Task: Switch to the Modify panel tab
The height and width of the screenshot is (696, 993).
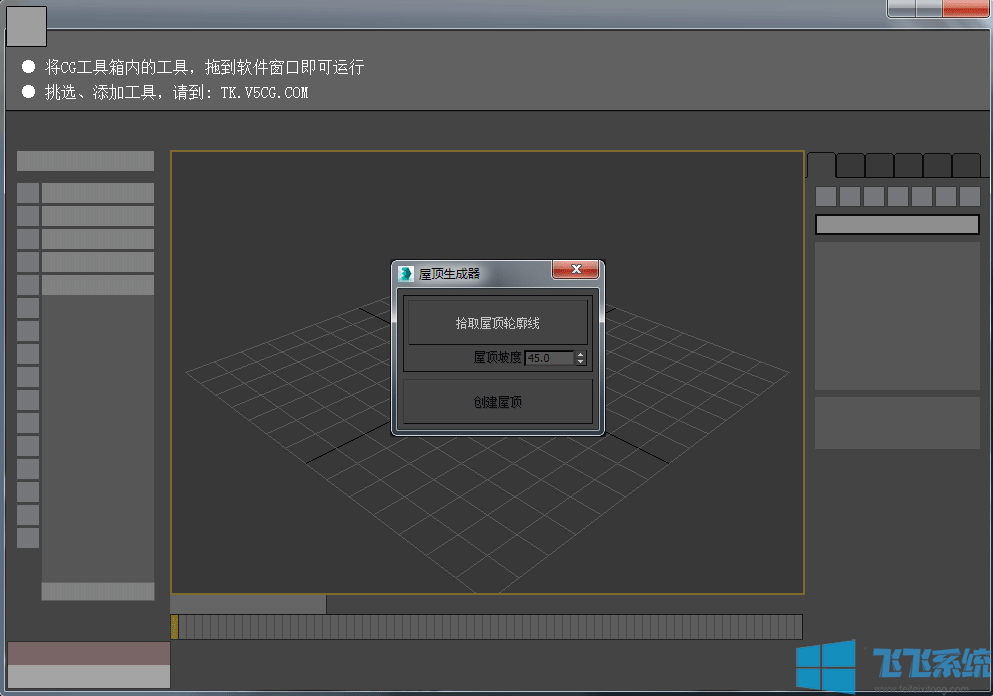Action: point(849,165)
